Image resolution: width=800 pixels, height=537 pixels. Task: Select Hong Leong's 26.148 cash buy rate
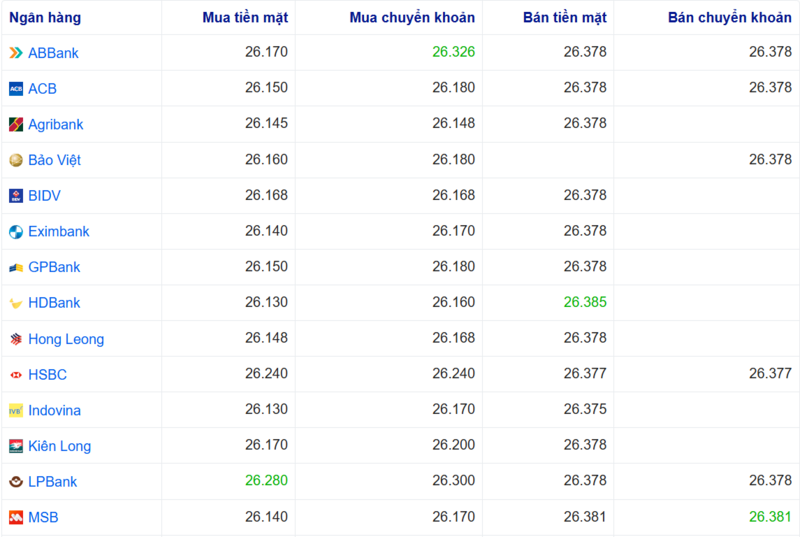tap(266, 338)
